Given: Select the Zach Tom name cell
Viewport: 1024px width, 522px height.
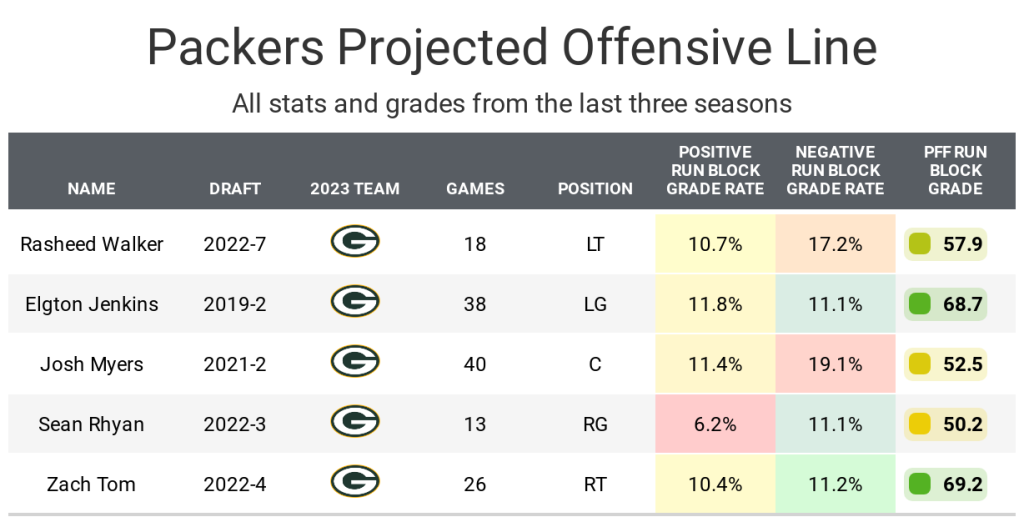Looking at the screenshot, I should [x=91, y=484].
